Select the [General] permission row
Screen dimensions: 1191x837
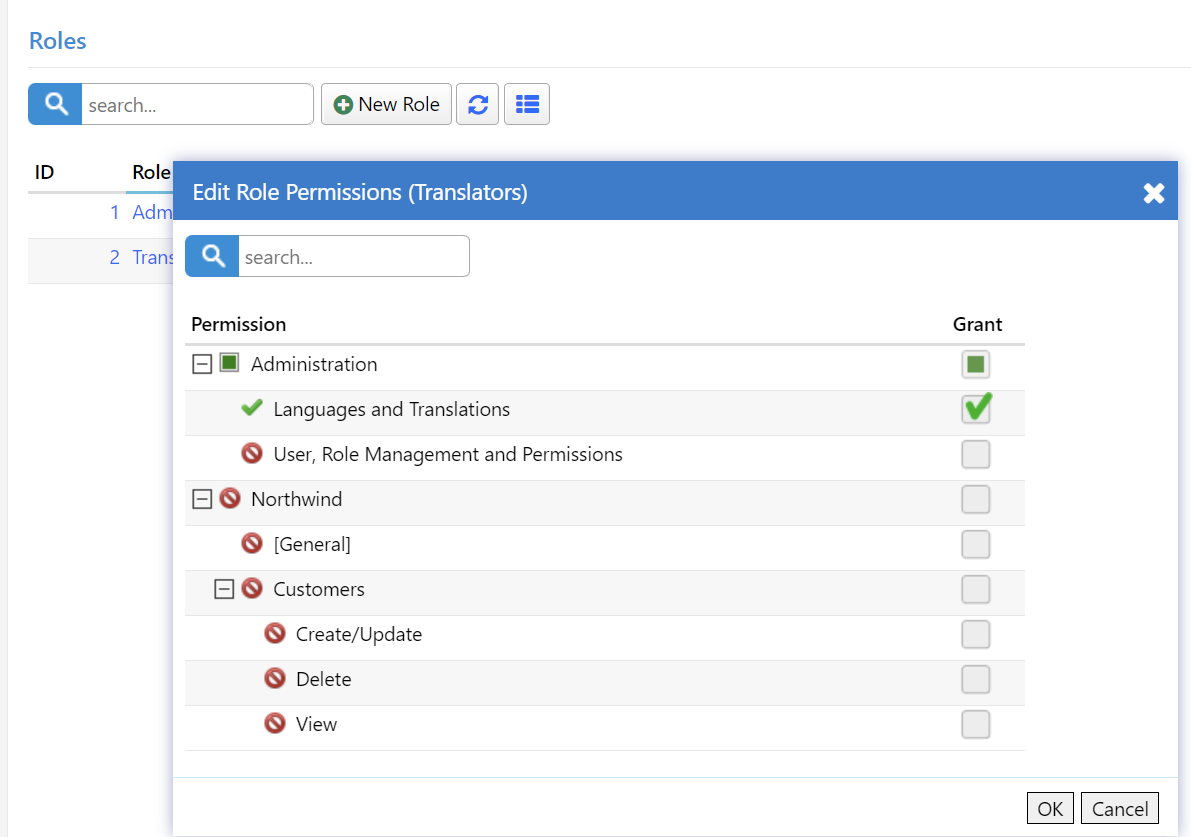[312, 544]
